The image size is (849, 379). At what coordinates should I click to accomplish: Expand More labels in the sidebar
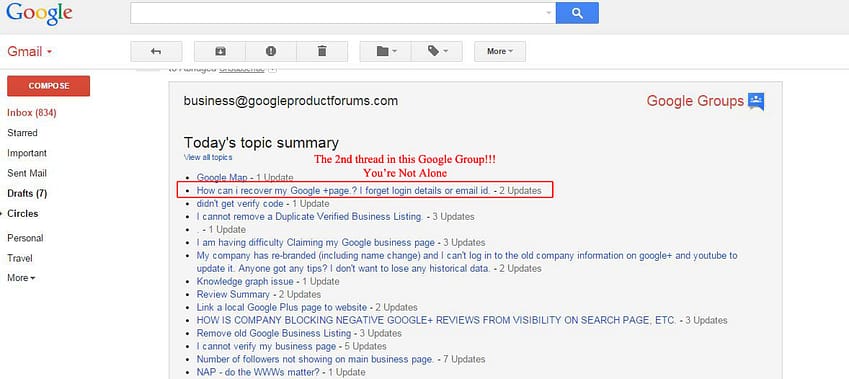21,278
